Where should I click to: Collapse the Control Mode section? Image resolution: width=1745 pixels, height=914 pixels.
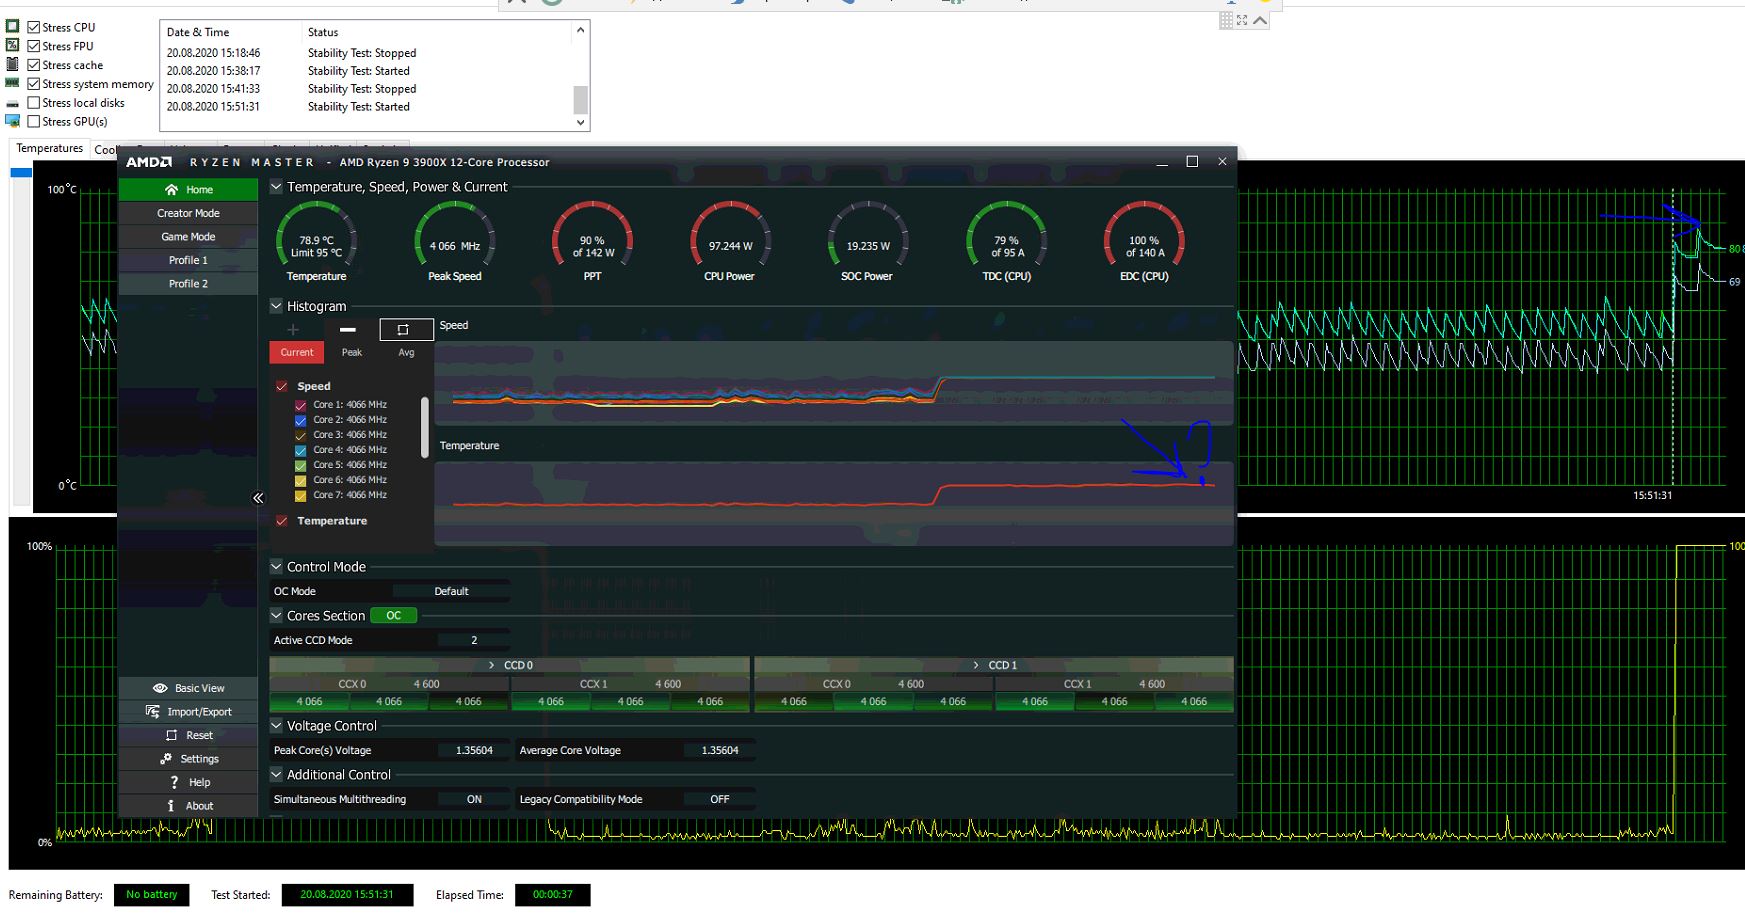tap(277, 566)
